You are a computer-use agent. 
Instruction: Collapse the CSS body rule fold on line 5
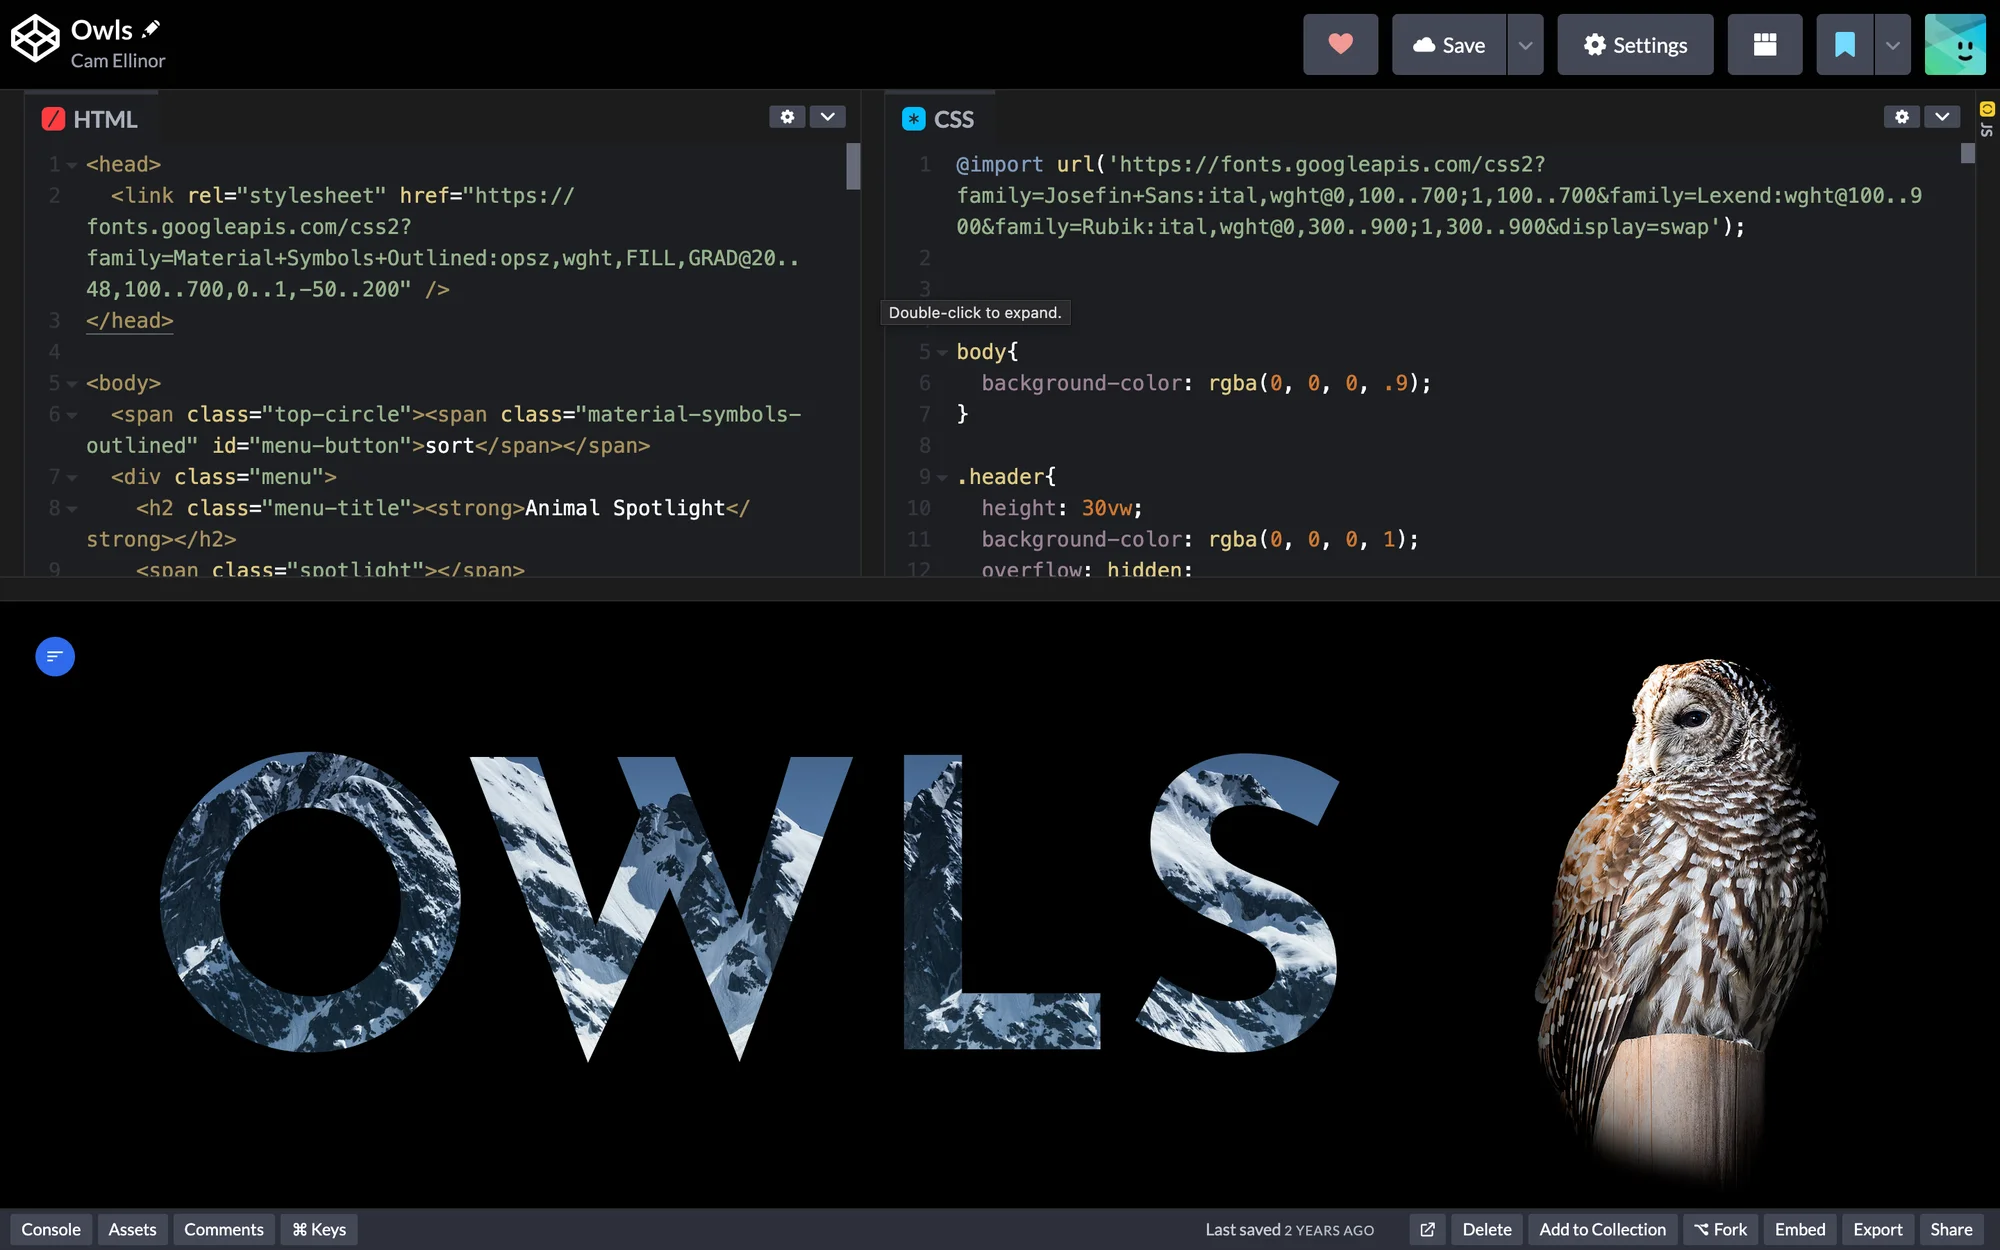[942, 353]
